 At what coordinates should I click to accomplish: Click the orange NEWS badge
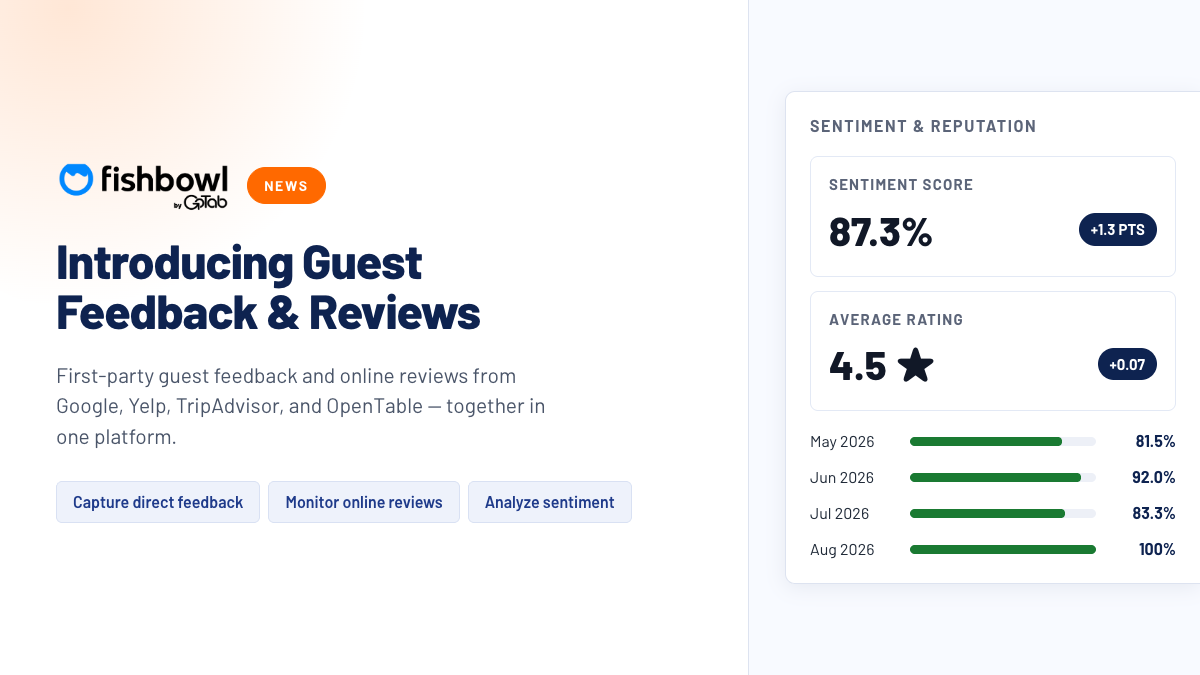pyautogui.click(x=286, y=185)
